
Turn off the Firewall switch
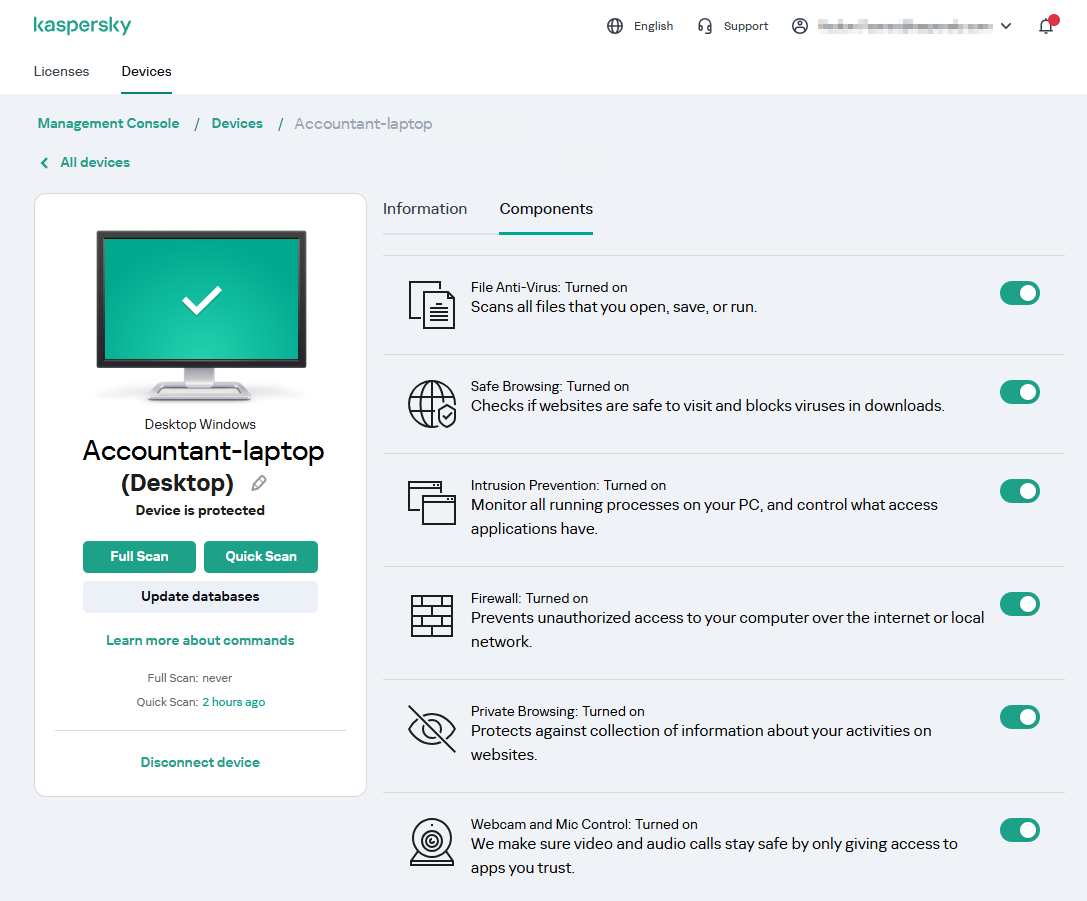(1019, 604)
